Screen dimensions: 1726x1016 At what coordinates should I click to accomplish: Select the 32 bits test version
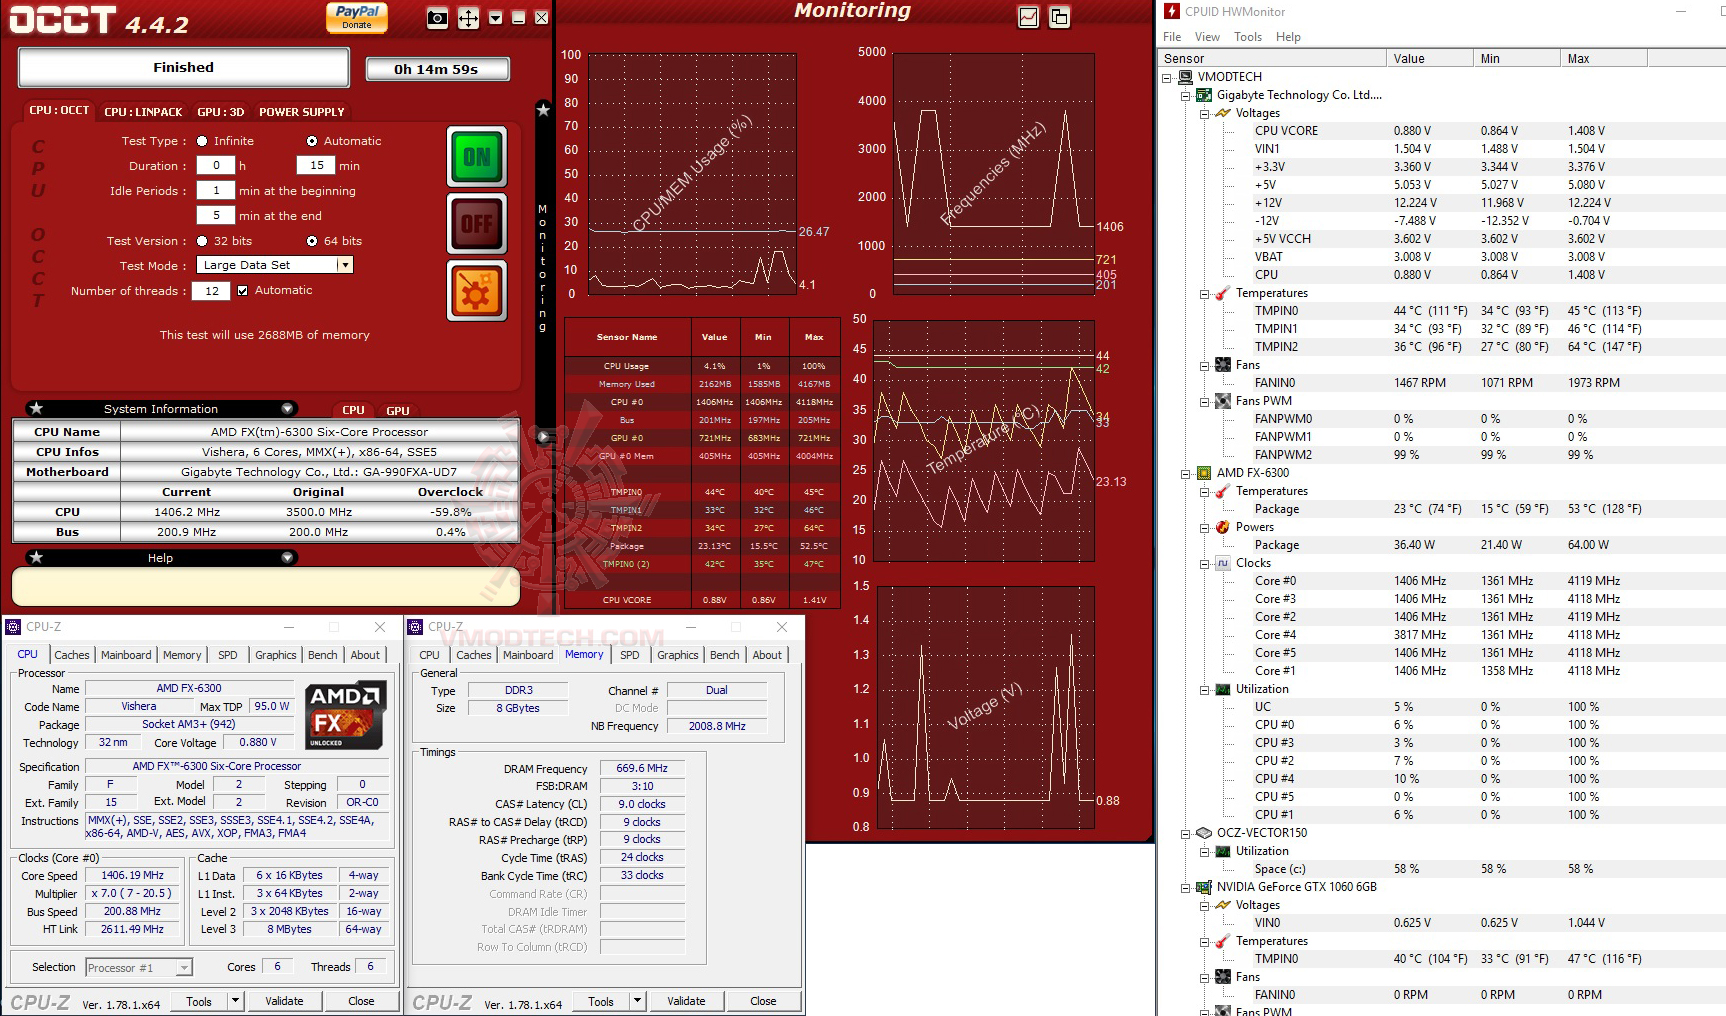point(202,241)
